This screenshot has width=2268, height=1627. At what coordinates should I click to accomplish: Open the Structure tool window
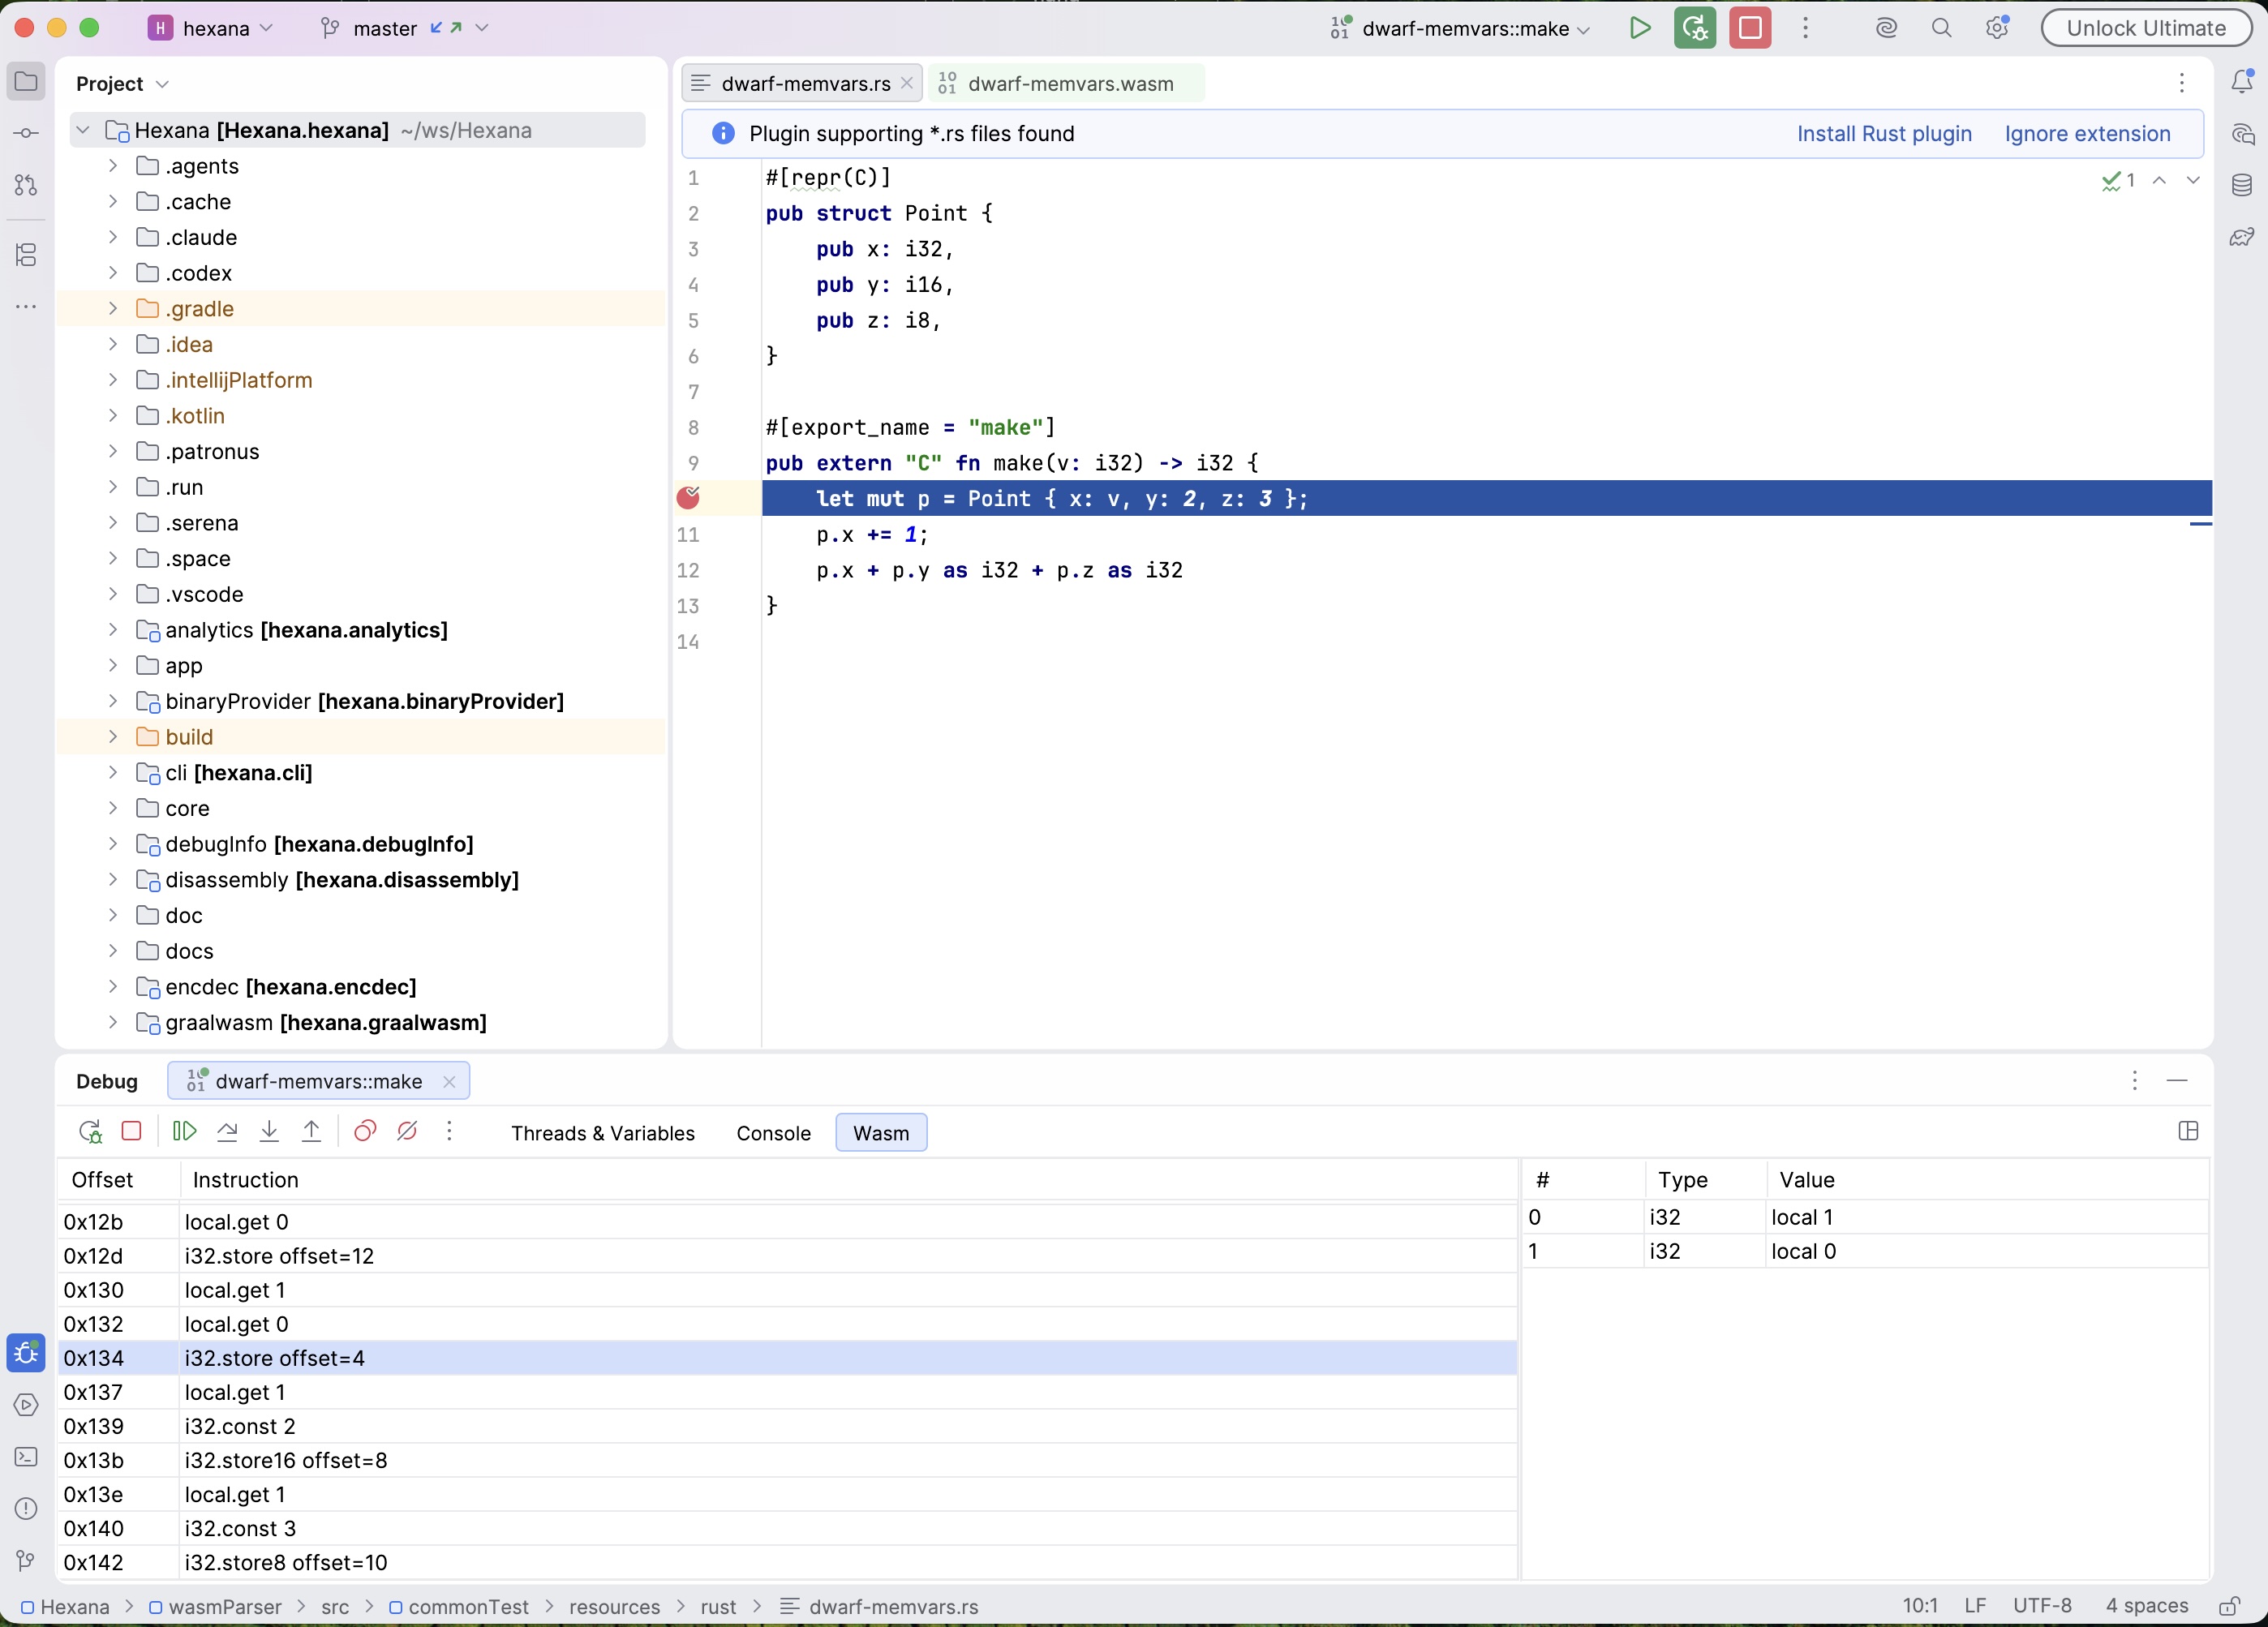pos(26,255)
